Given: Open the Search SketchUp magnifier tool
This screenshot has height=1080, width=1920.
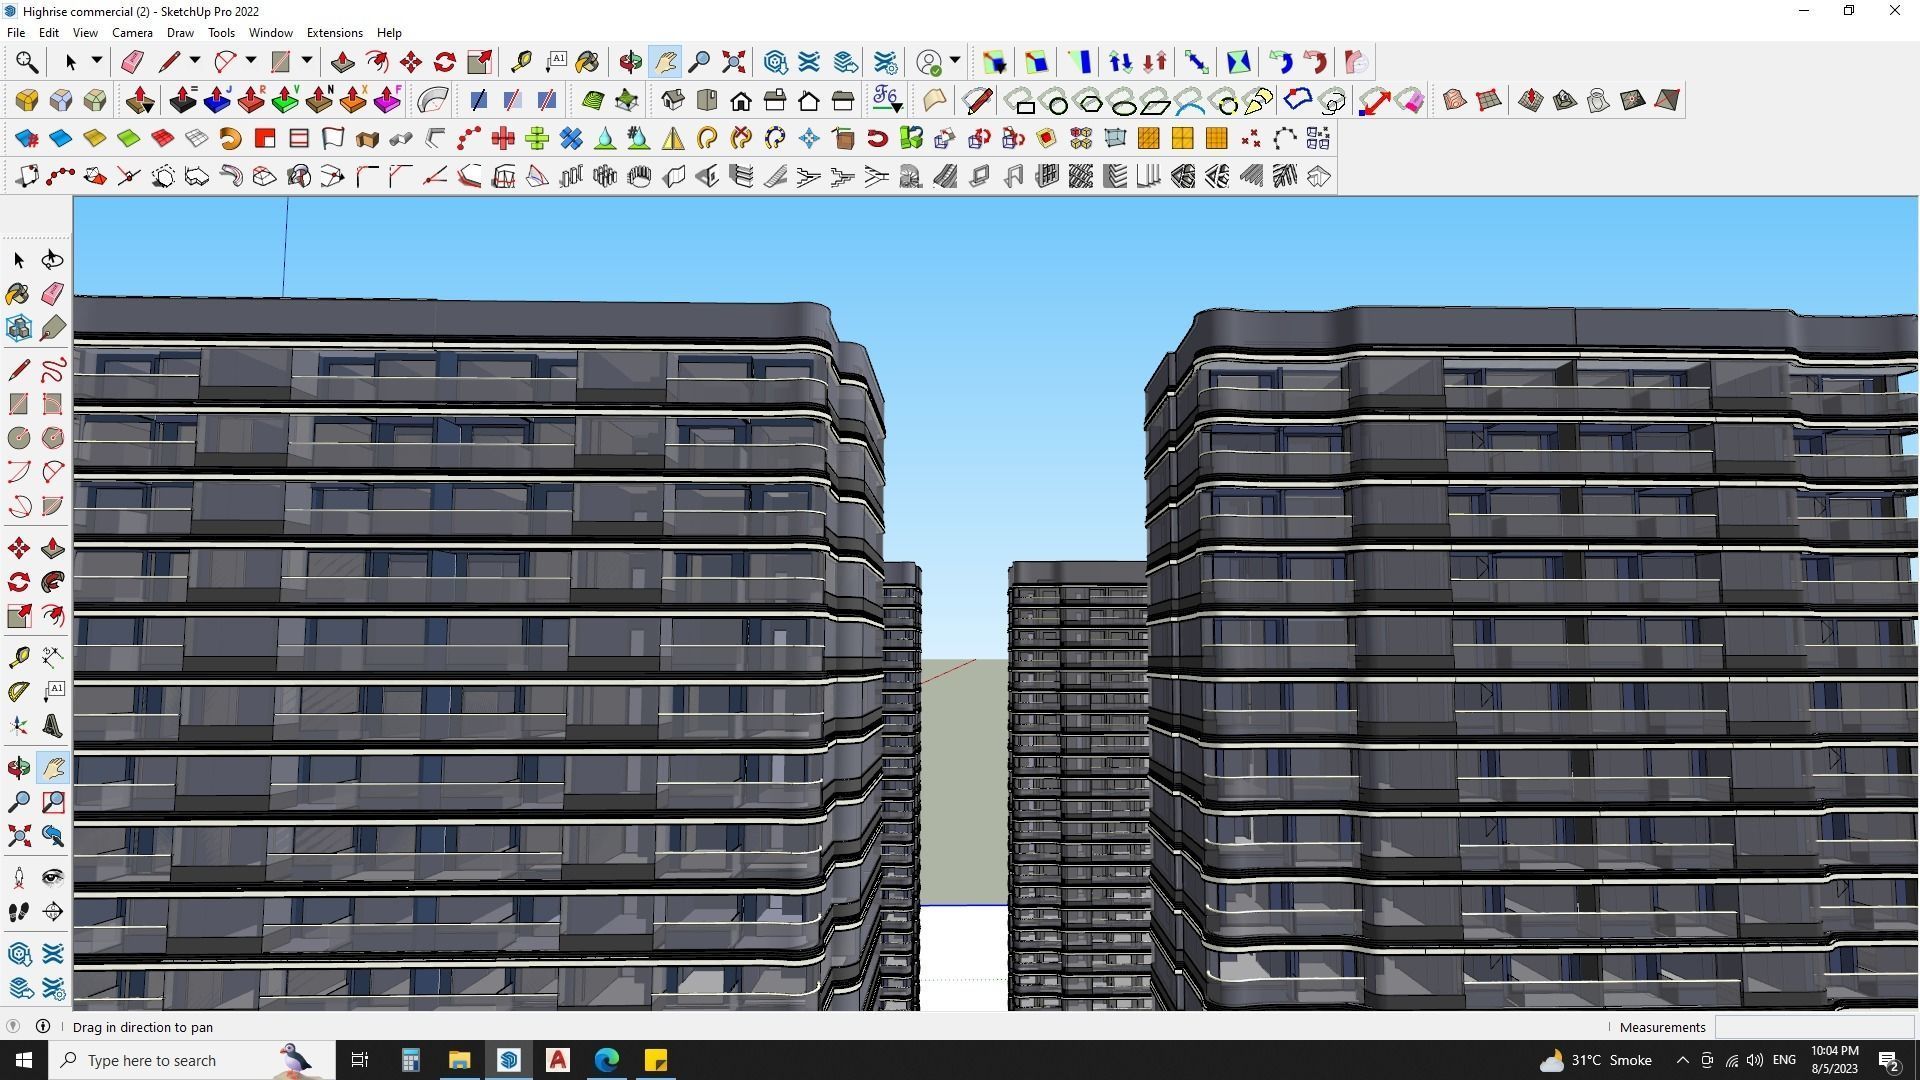Looking at the screenshot, I should click(x=27, y=62).
